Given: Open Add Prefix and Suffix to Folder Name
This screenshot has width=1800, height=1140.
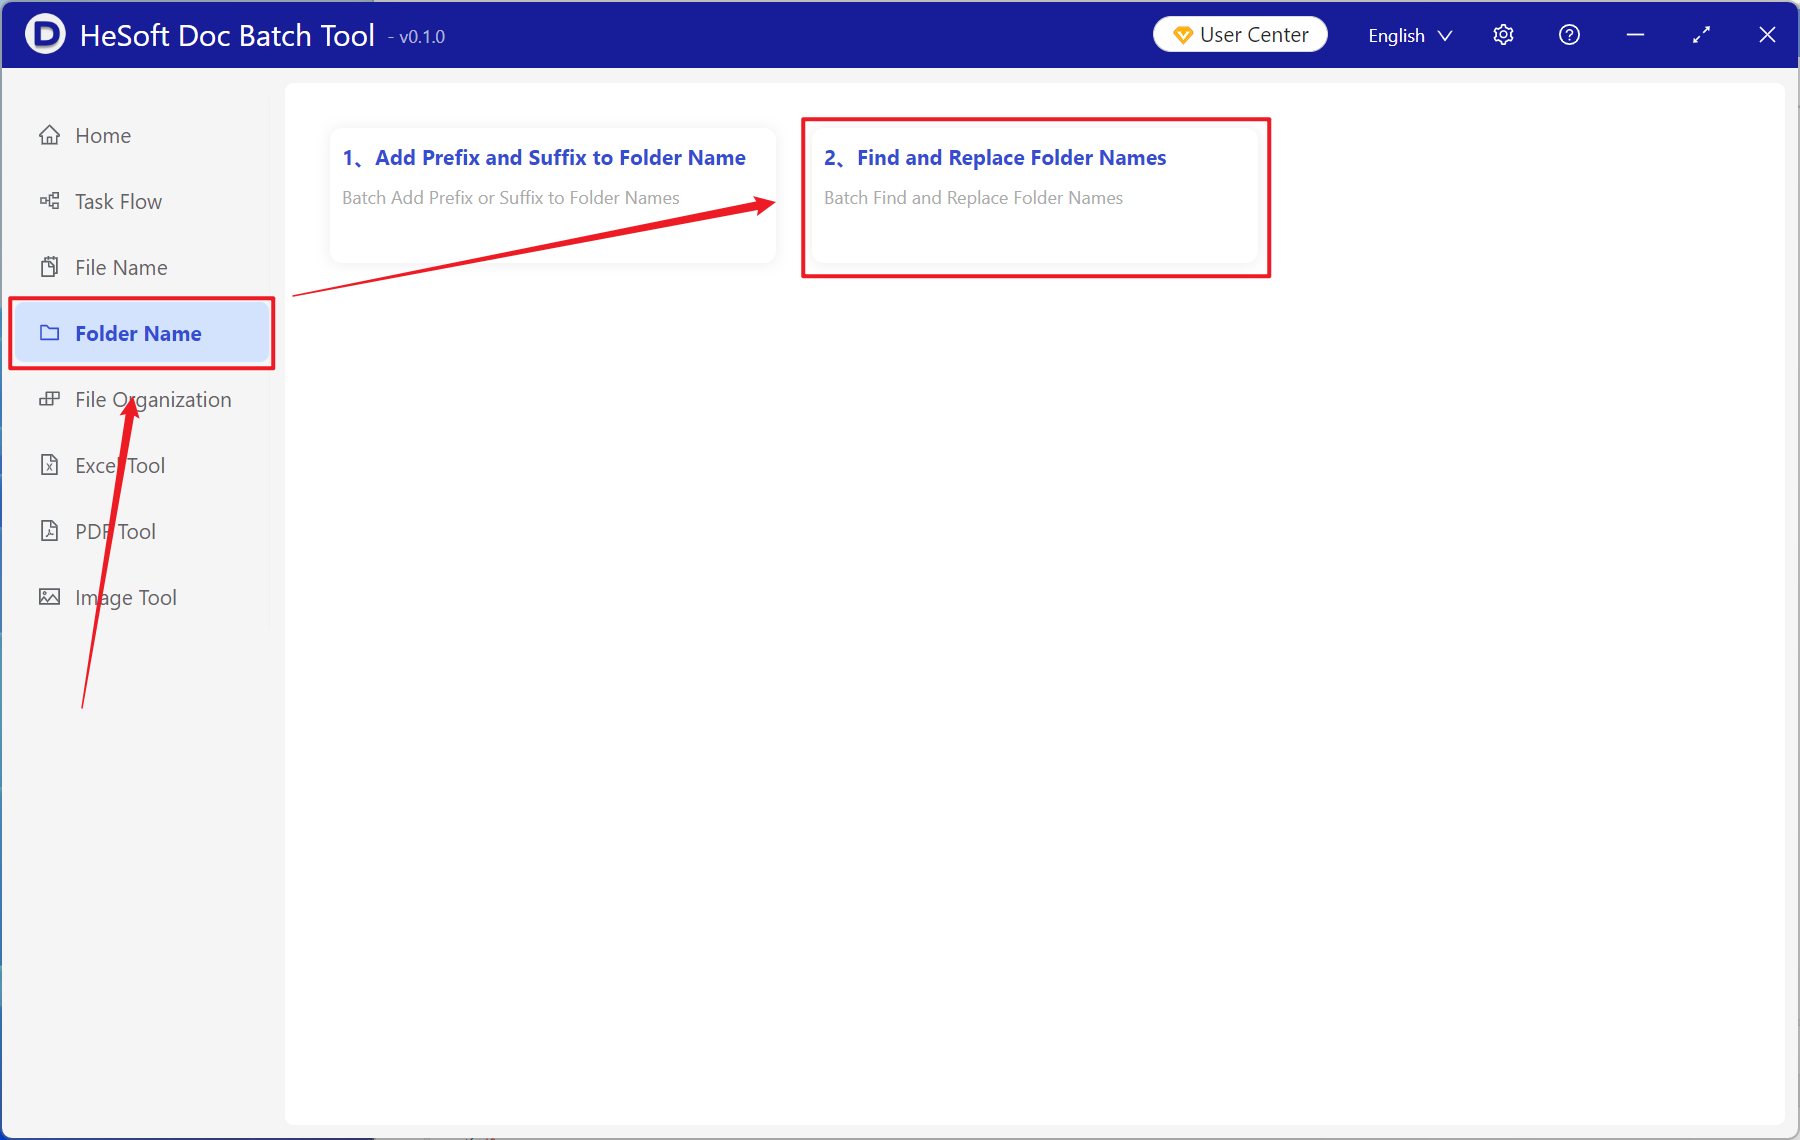Looking at the screenshot, I should pyautogui.click(x=553, y=195).
